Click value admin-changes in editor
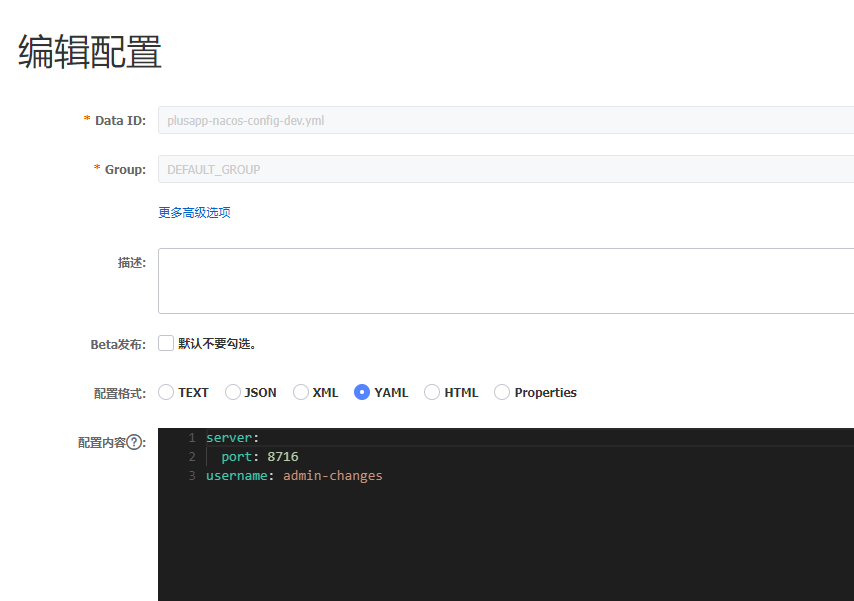 tap(333, 476)
